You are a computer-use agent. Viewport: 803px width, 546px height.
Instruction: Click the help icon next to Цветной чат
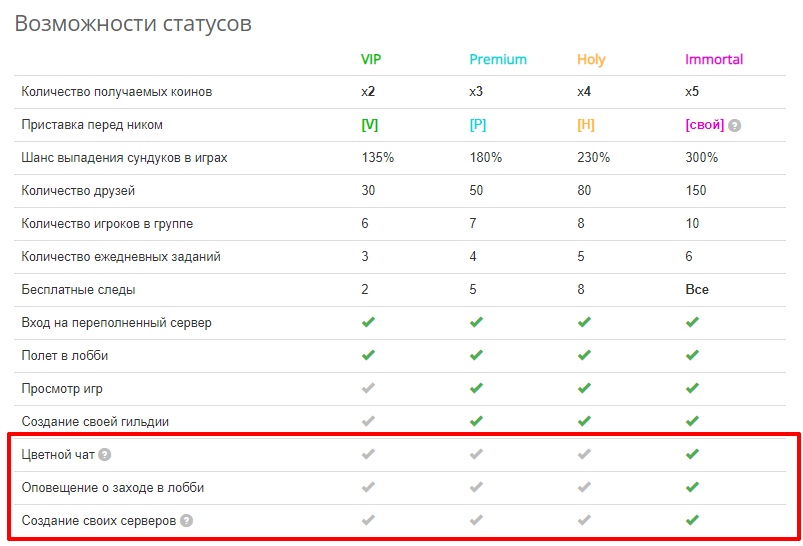coord(105,455)
